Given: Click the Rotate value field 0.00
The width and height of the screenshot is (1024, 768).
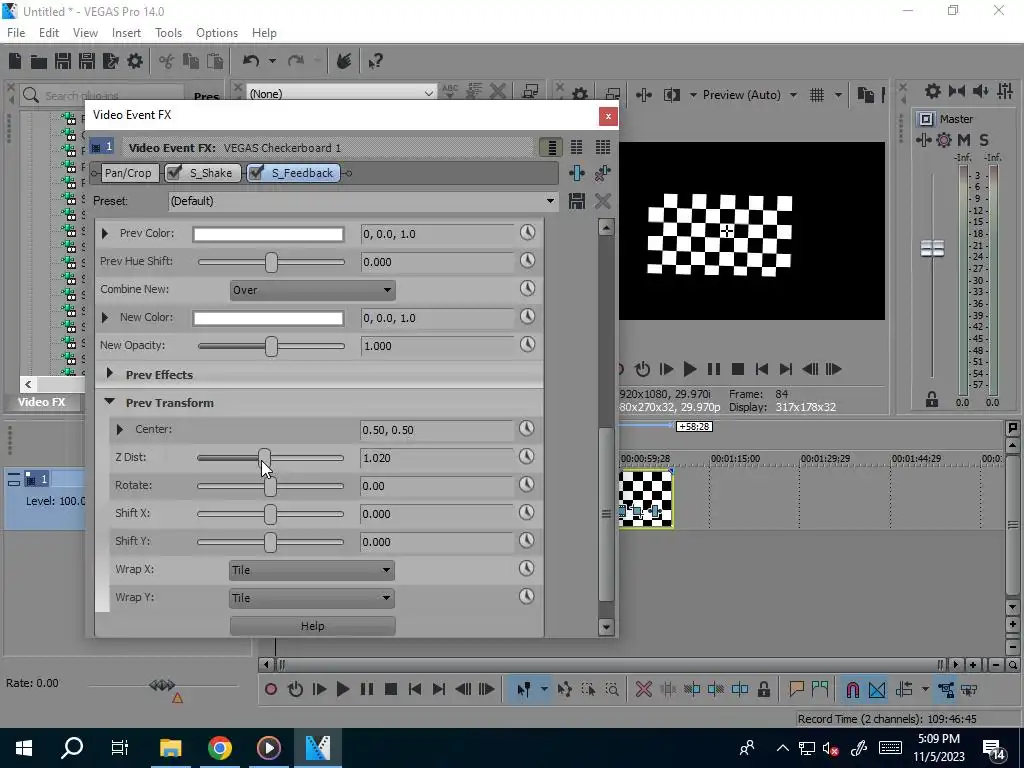Looking at the screenshot, I should tap(437, 486).
